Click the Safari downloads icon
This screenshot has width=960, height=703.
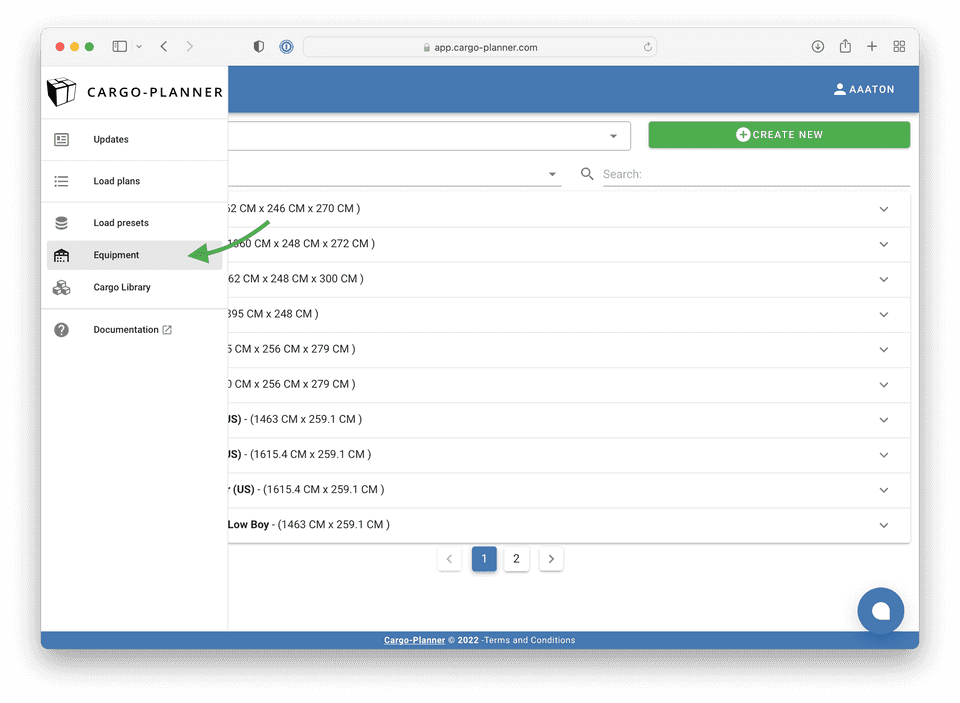pyautogui.click(x=818, y=47)
